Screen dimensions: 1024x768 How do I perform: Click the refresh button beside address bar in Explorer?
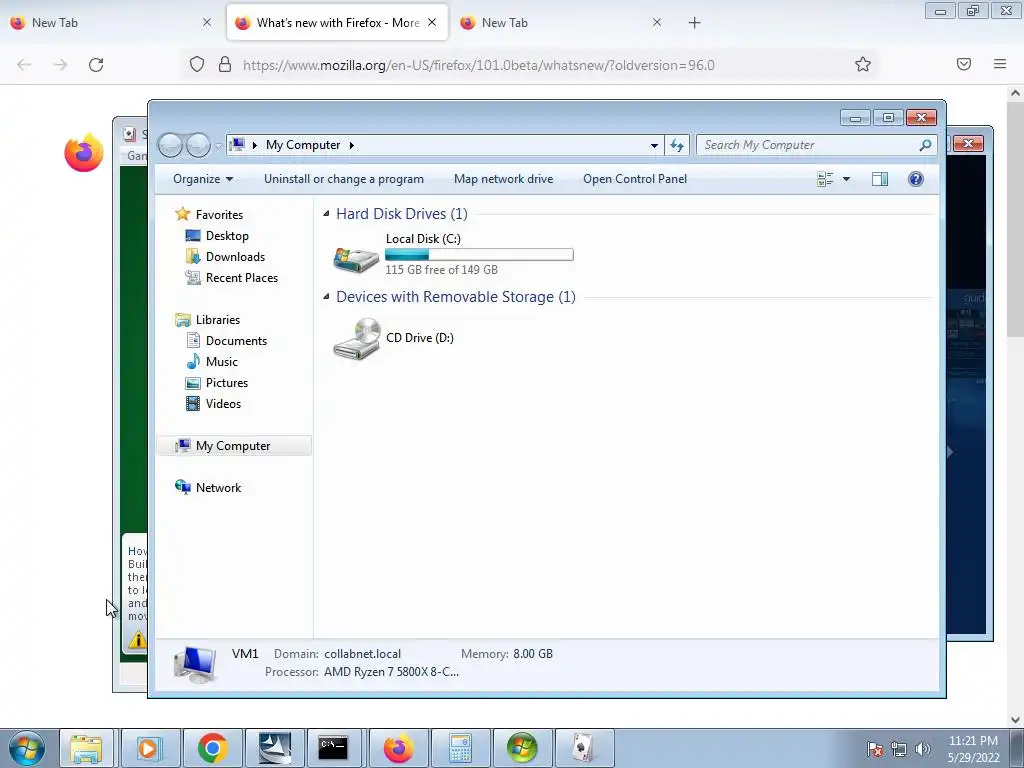click(x=677, y=145)
